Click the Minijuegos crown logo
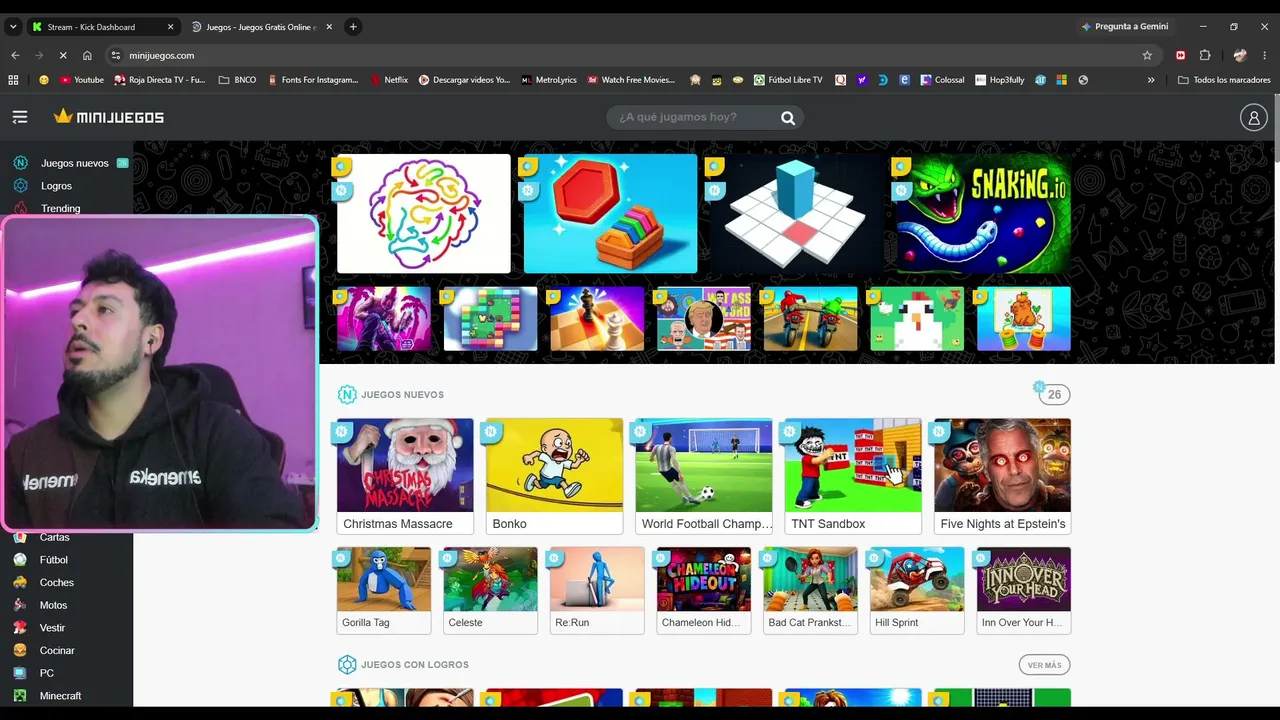 click(x=109, y=117)
